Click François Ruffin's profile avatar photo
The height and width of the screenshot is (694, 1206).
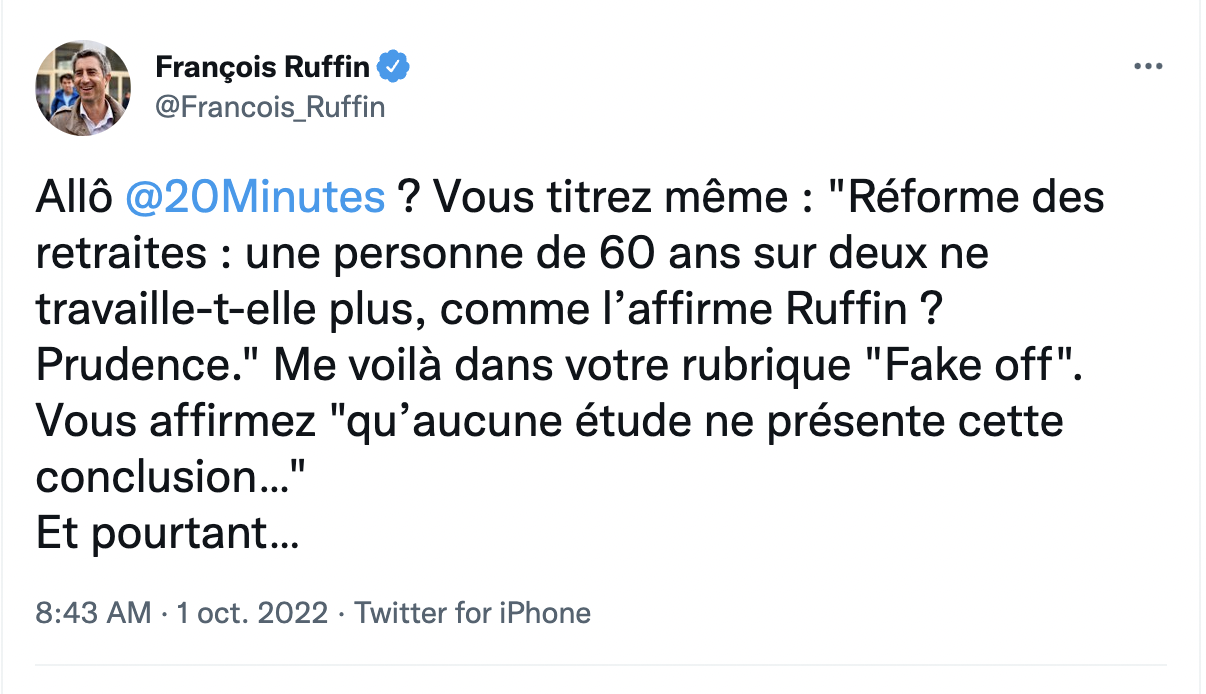tap(84, 88)
